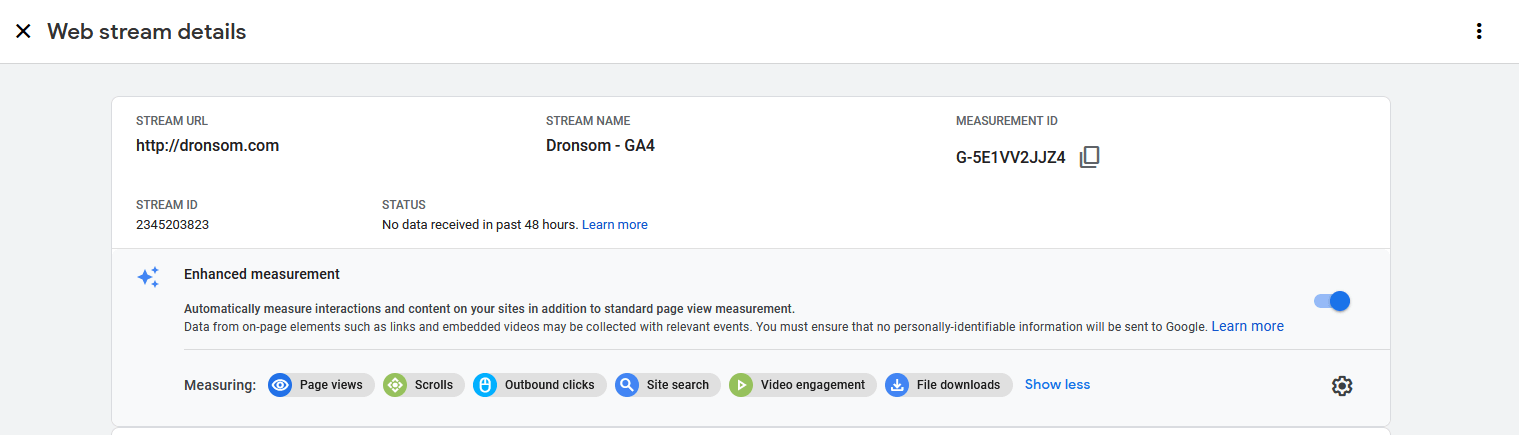Click the Outbound clicks mouse icon
Image resolution: width=1519 pixels, height=435 pixels.
click(x=485, y=385)
